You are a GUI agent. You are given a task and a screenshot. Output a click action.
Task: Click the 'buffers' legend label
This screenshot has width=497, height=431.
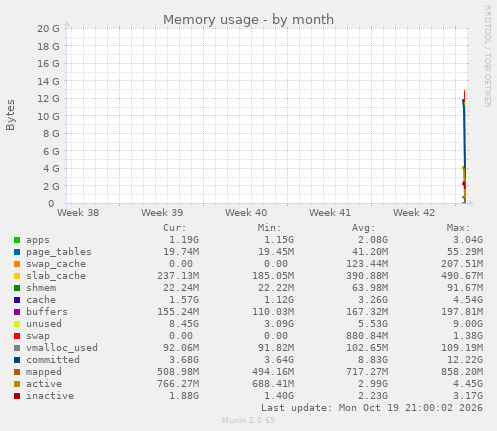(x=47, y=312)
